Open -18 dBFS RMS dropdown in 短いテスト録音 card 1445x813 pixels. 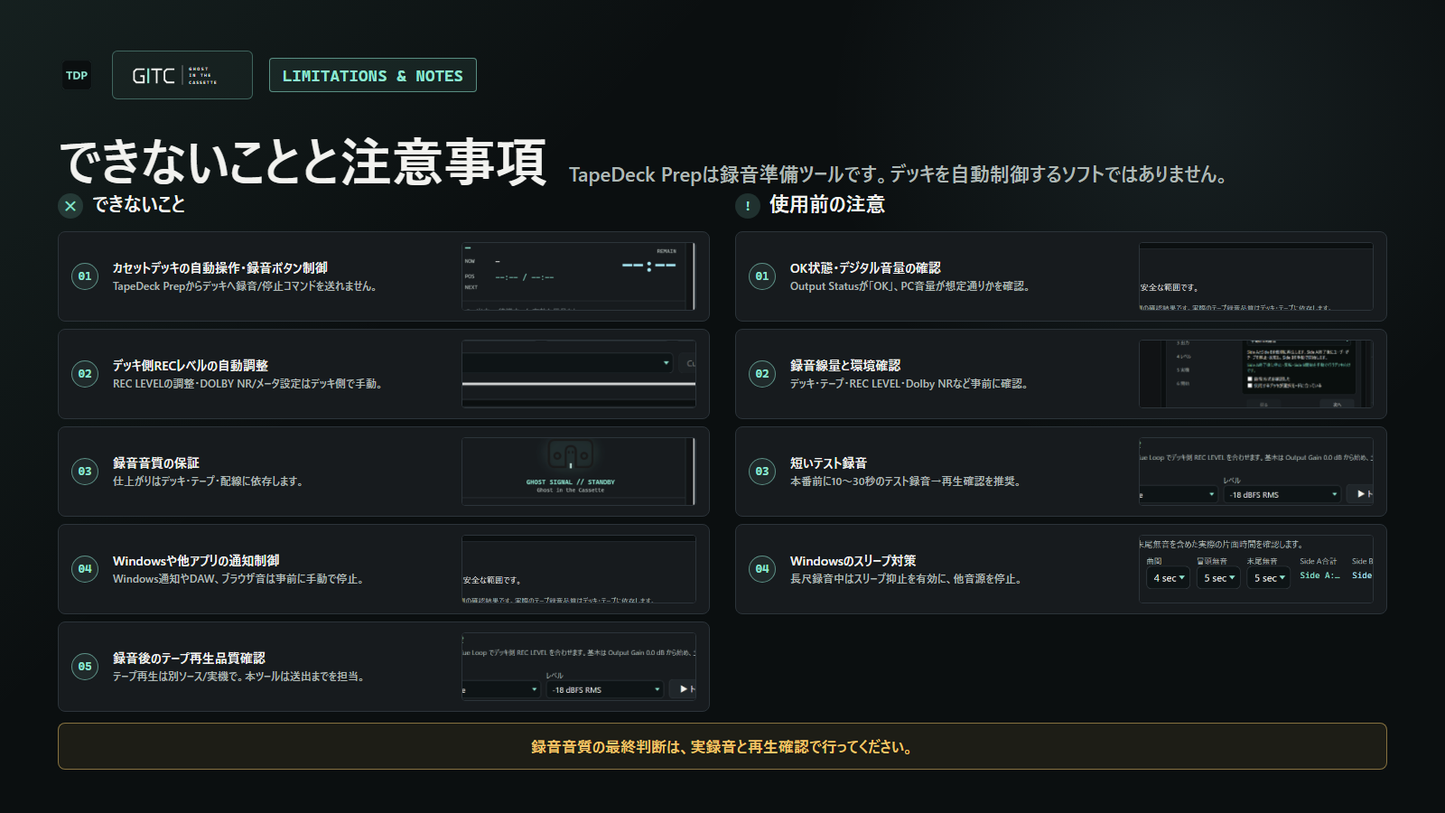coord(1282,494)
